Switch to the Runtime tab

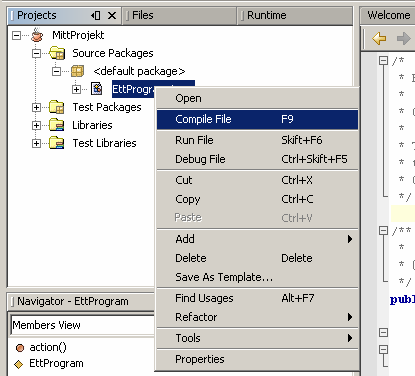(267, 15)
